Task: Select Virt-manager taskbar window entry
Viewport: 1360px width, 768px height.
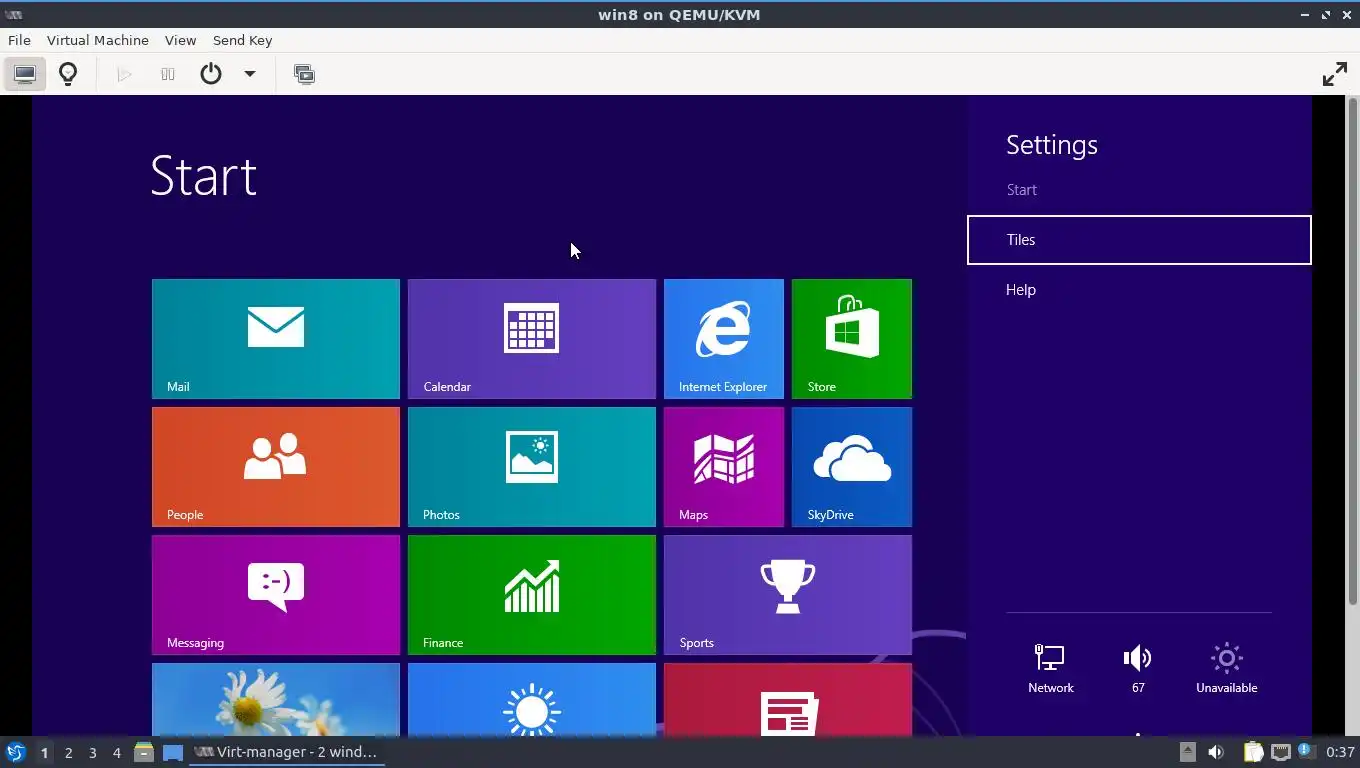Action: click(x=287, y=752)
